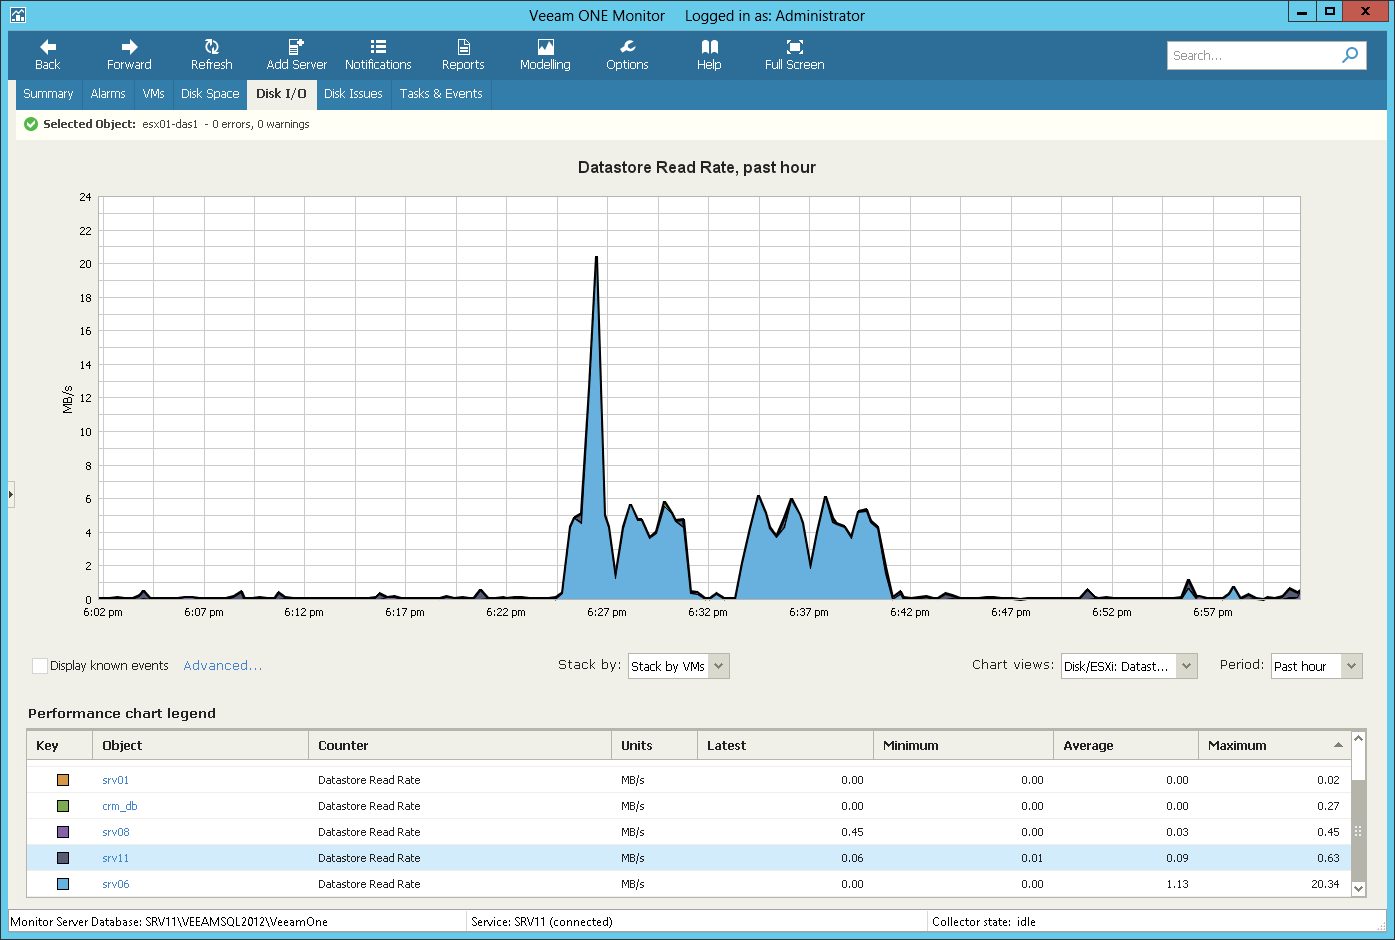Click the Monitor Server Database status text
The height and width of the screenshot is (940, 1395).
click(x=169, y=922)
